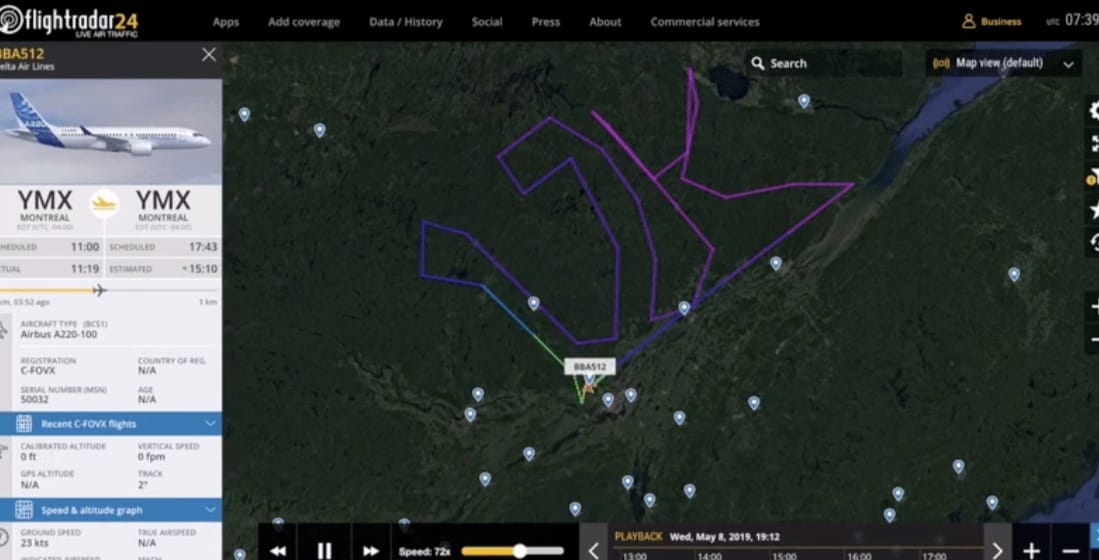1099x560 pixels.
Task: Click the 16:00 mark on playback timeline
Action: point(859,556)
